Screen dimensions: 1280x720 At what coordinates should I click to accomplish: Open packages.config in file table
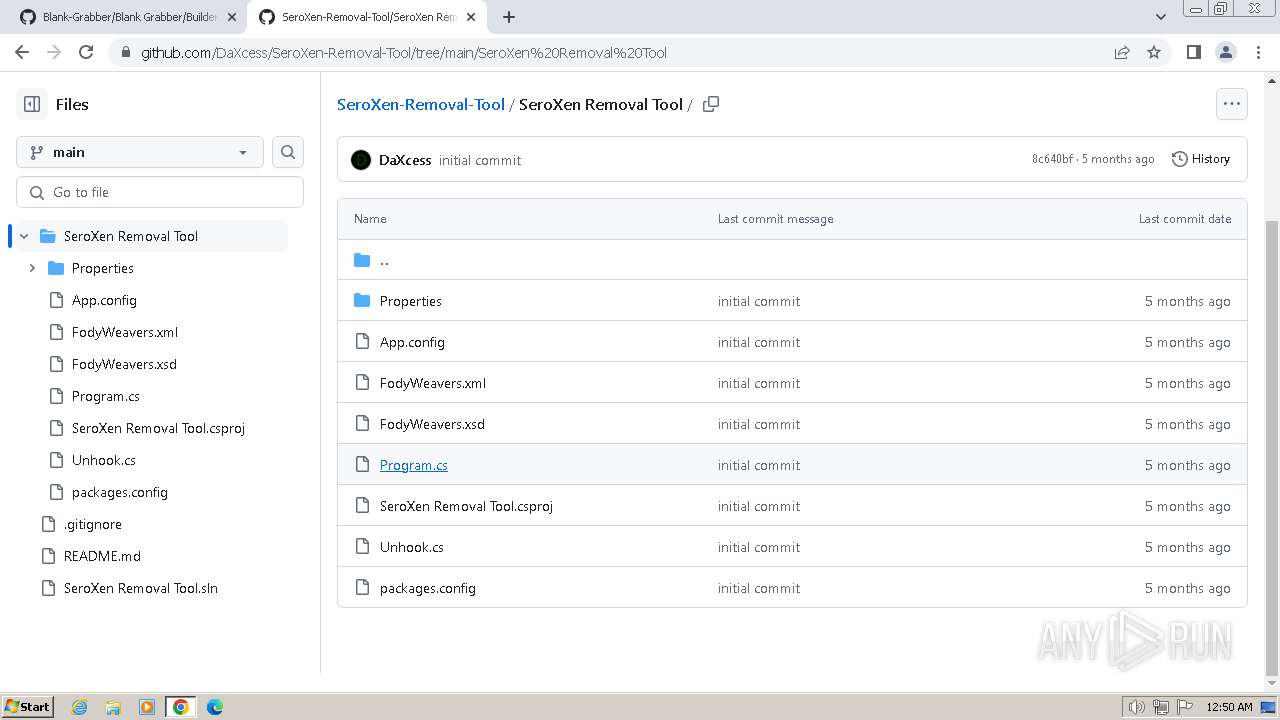pos(428,588)
